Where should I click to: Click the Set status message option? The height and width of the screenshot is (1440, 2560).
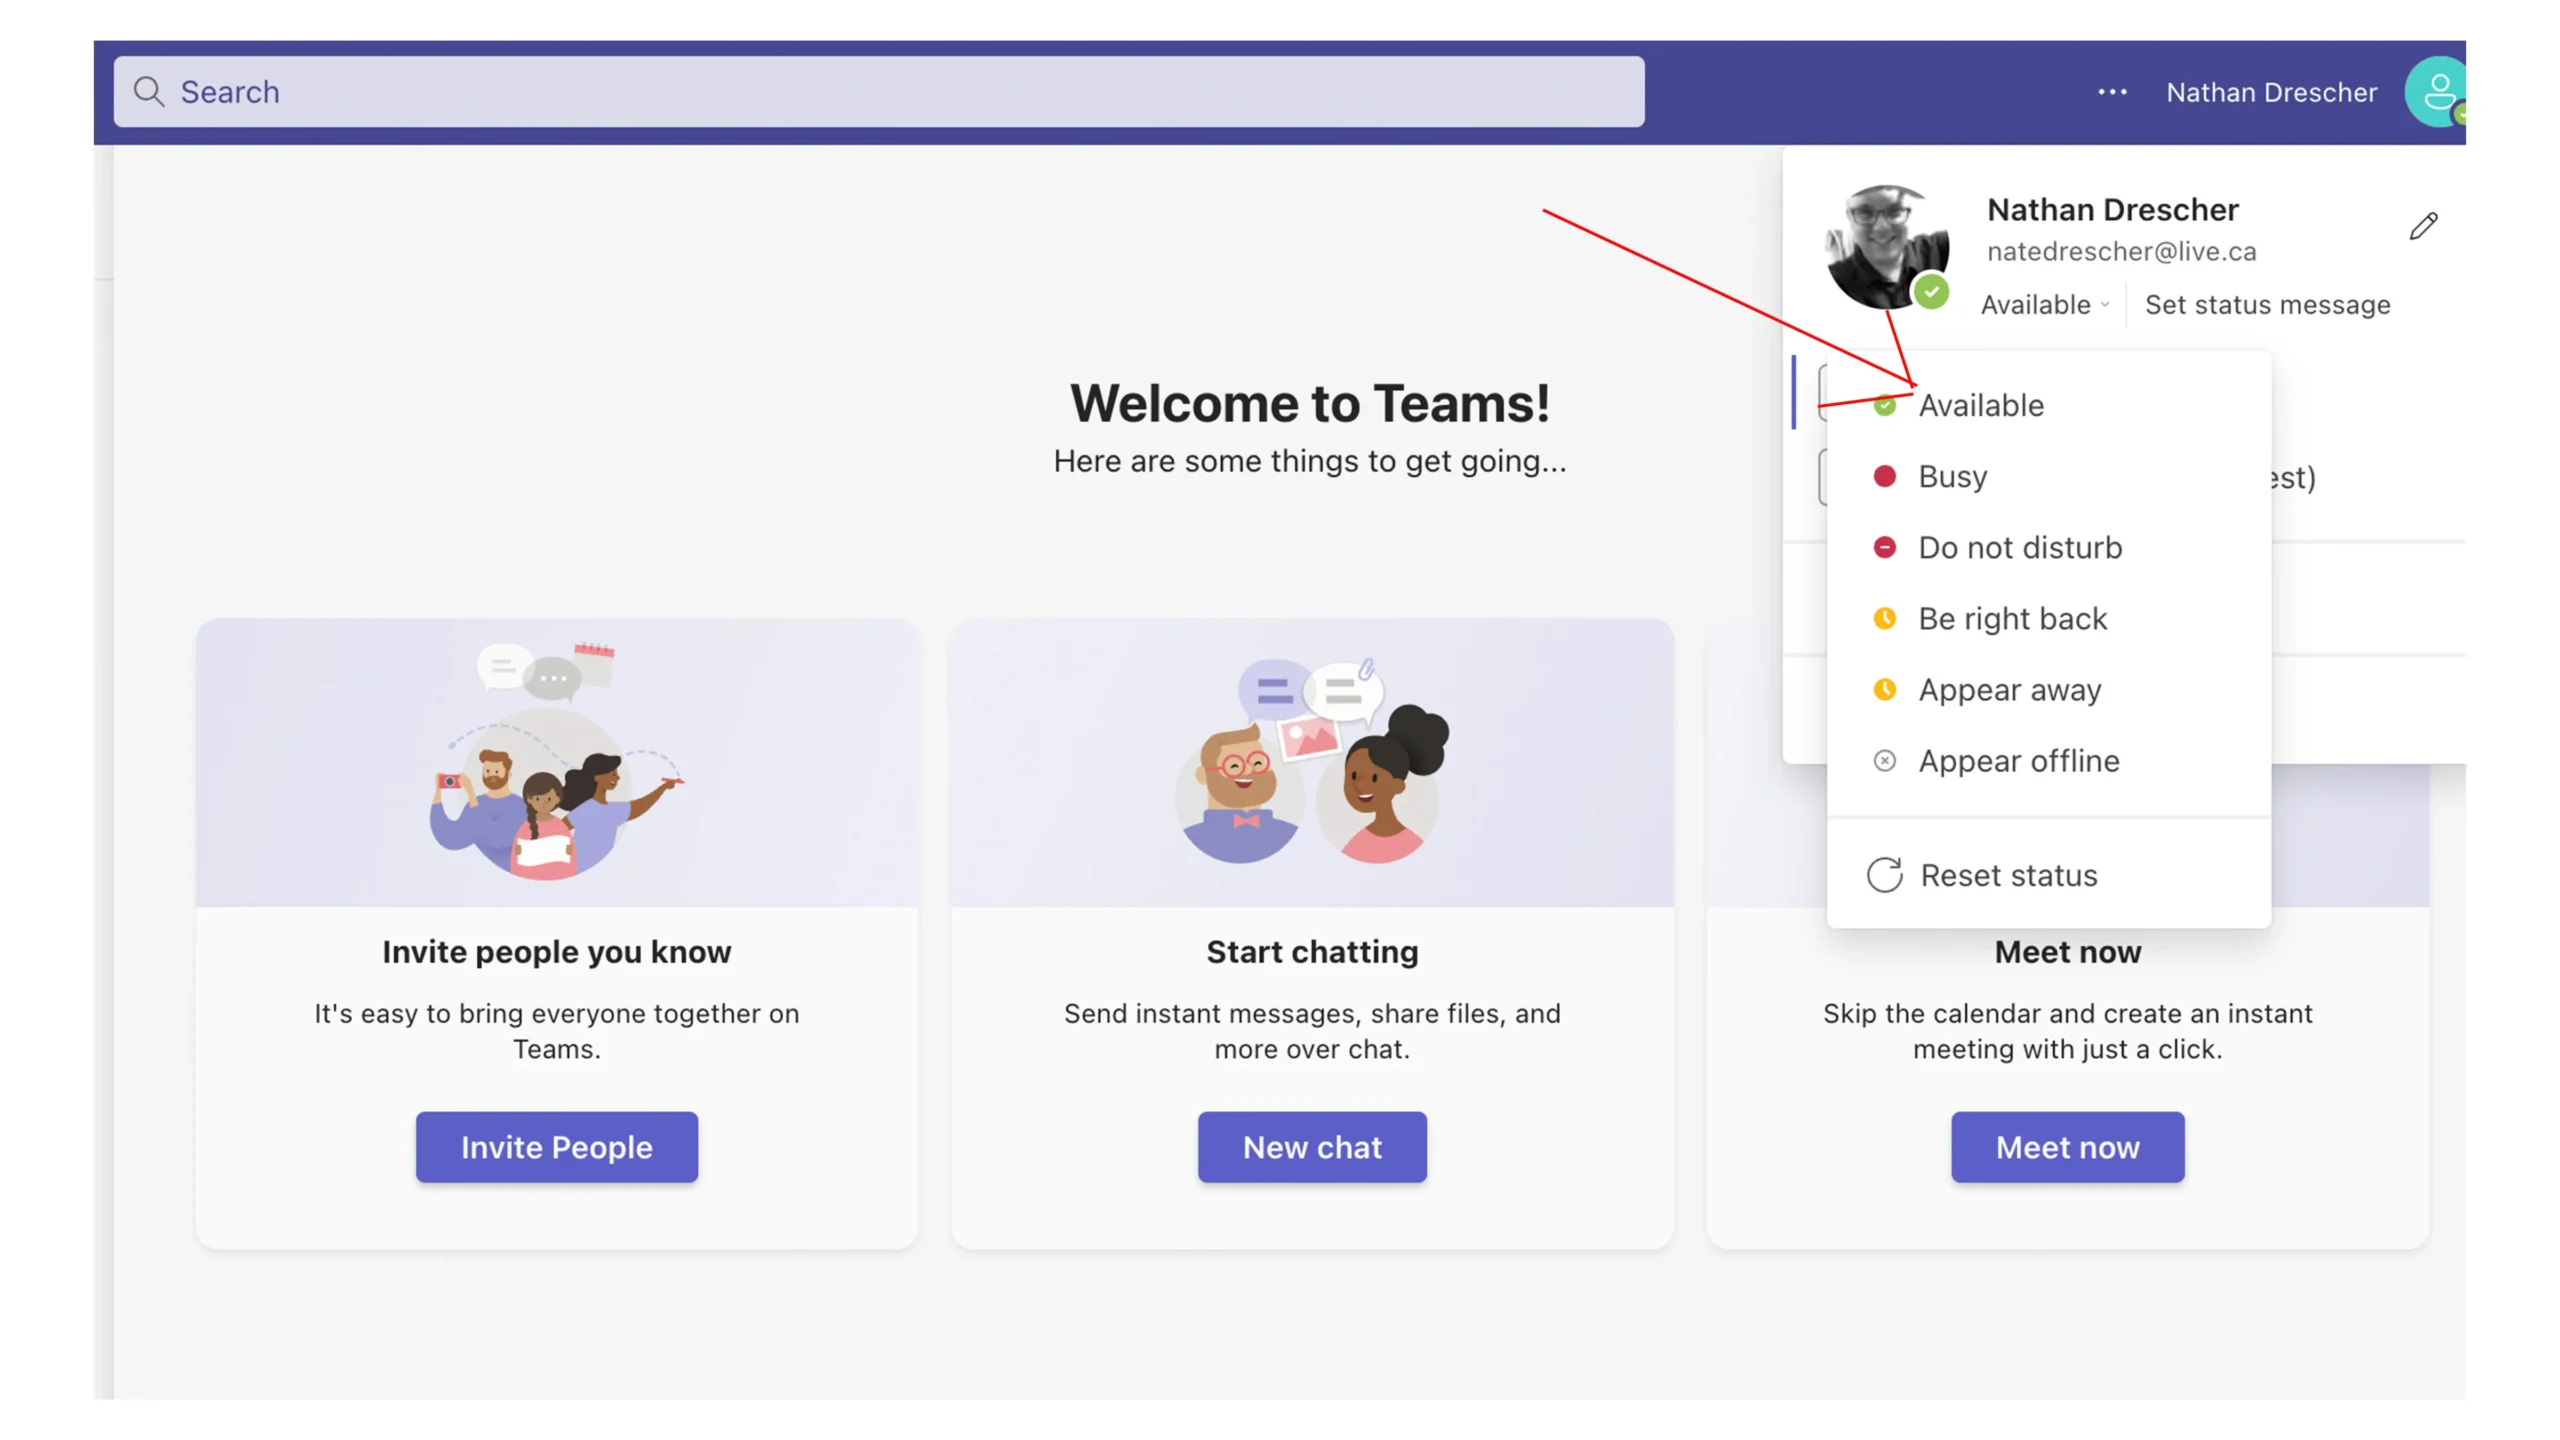coord(2268,304)
